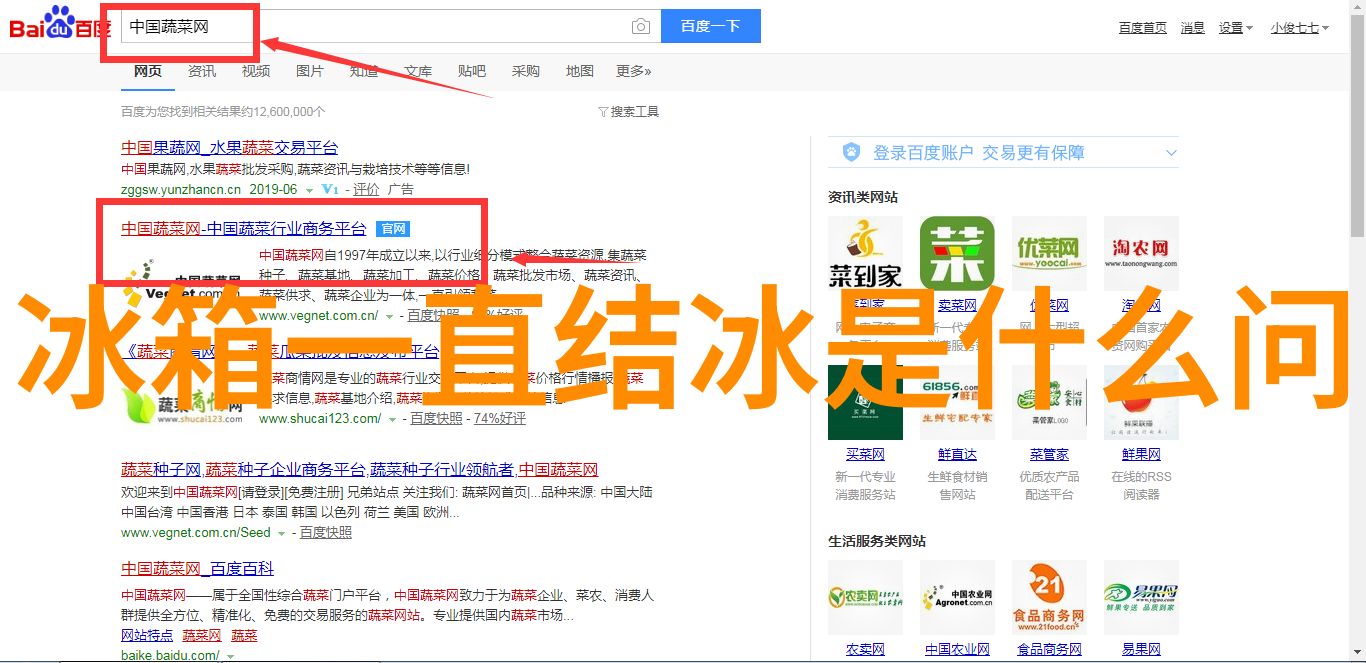The height and width of the screenshot is (663, 1366).
Task: Open the green 卖菜网 icon
Action: click(957, 254)
